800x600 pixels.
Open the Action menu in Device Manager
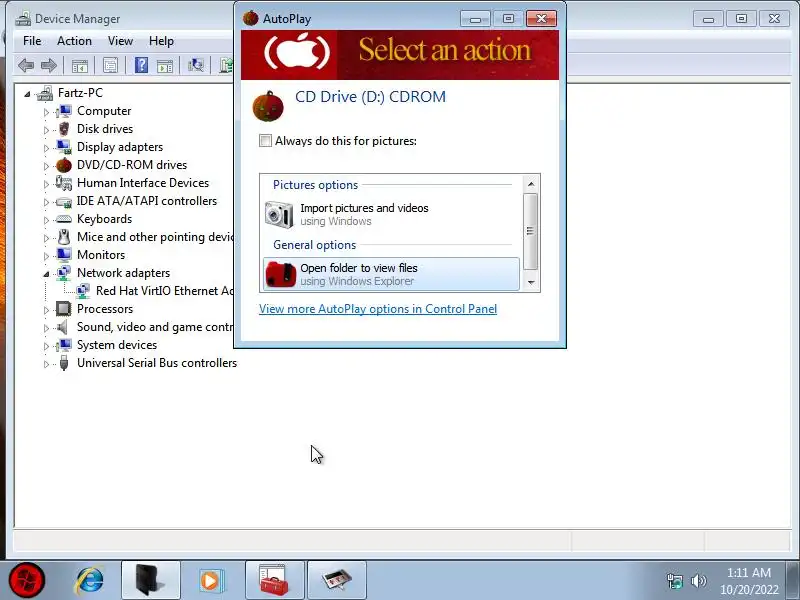pyautogui.click(x=74, y=41)
